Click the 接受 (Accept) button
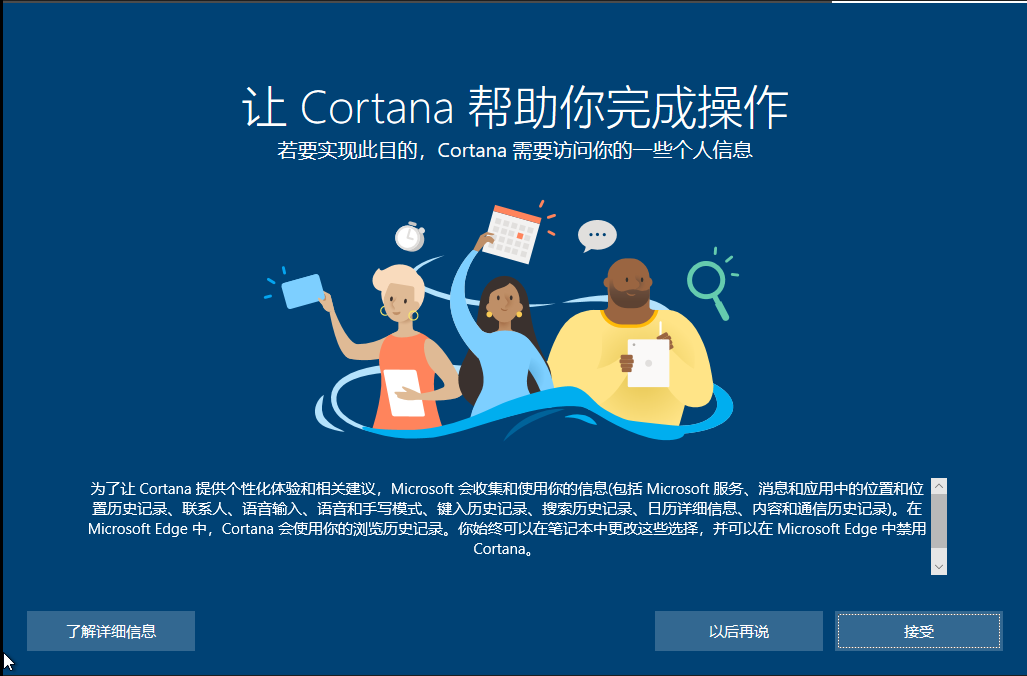The width and height of the screenshot is (1027, 676). pos(918,631)
